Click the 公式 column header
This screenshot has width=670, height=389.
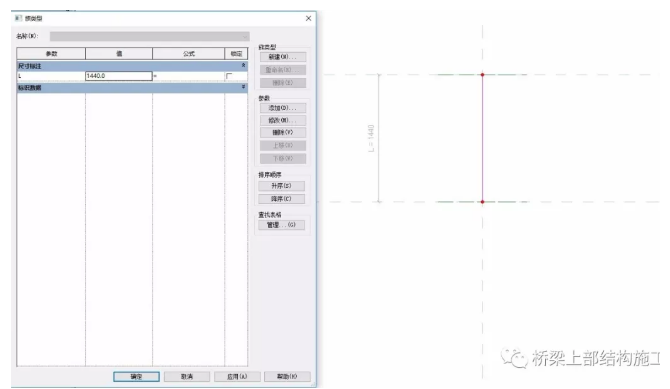click(x=188, y=53)
